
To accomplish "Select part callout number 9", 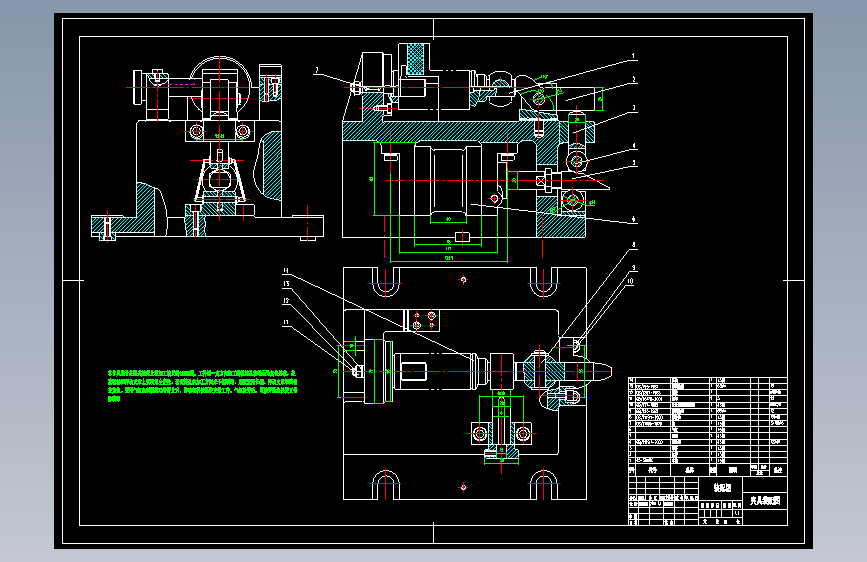I will click(634, 268).
